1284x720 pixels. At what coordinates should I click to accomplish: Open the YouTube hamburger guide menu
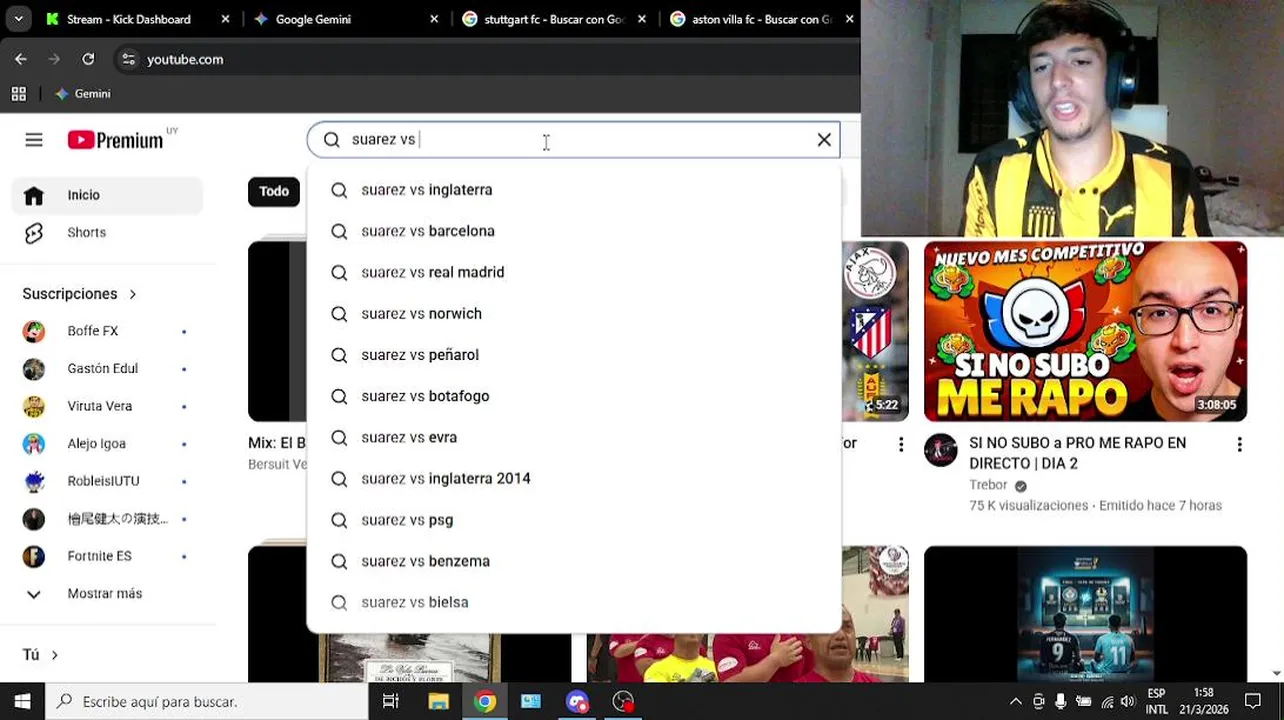tap(34, 140)
